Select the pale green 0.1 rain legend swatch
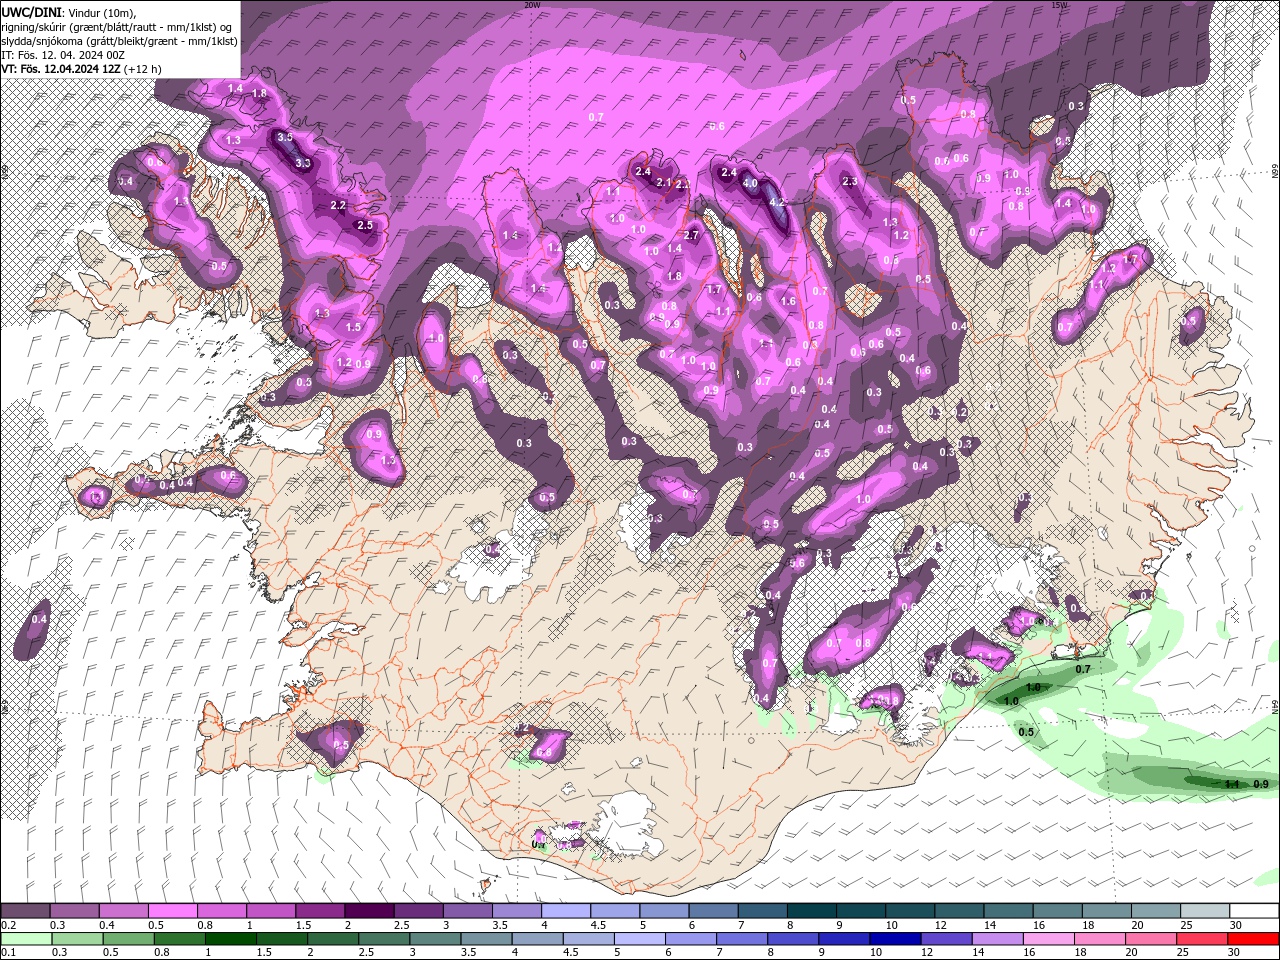 click(25, 938)
